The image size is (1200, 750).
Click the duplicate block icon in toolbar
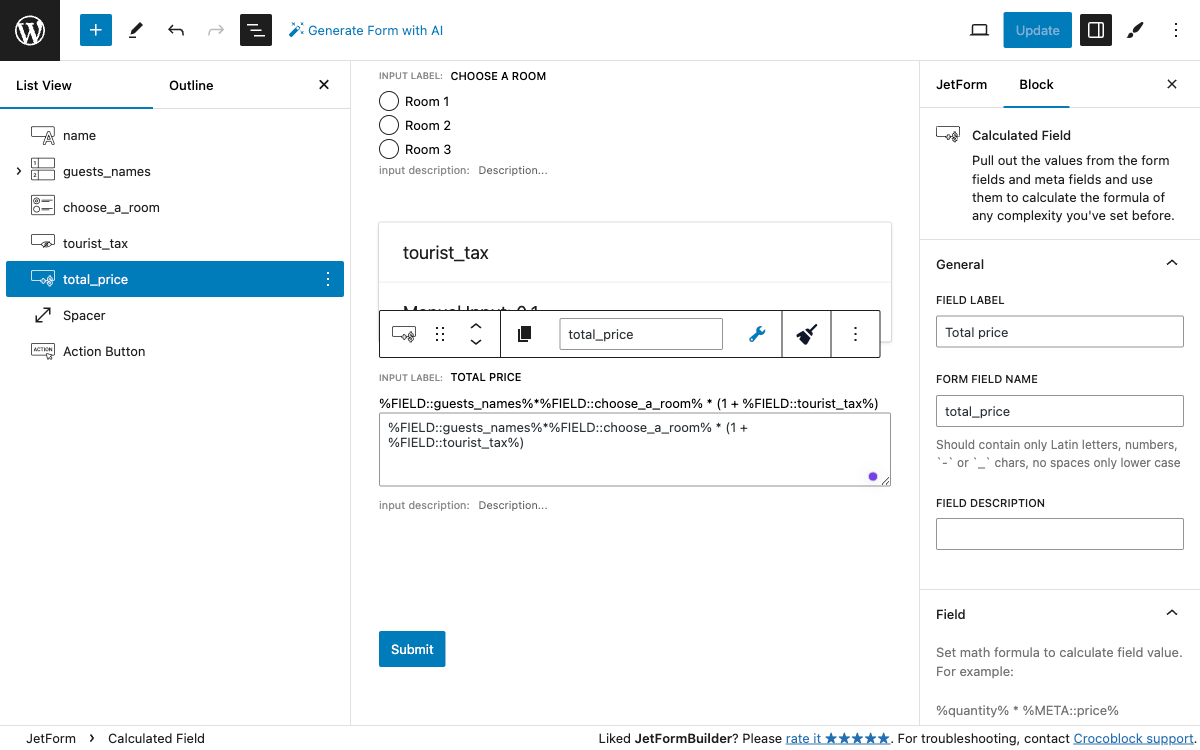pyautogui.click(x=523, y=334)
